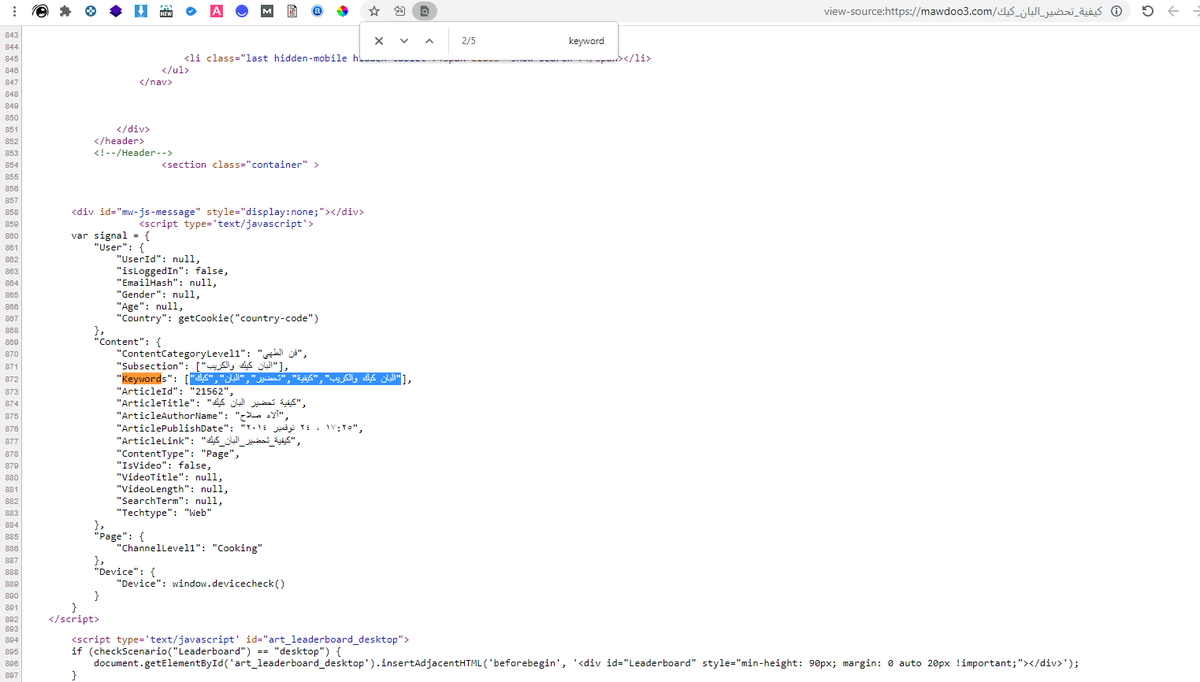
Task: Click the "ArticleTitle" line
Action: [x=209, y=403]
